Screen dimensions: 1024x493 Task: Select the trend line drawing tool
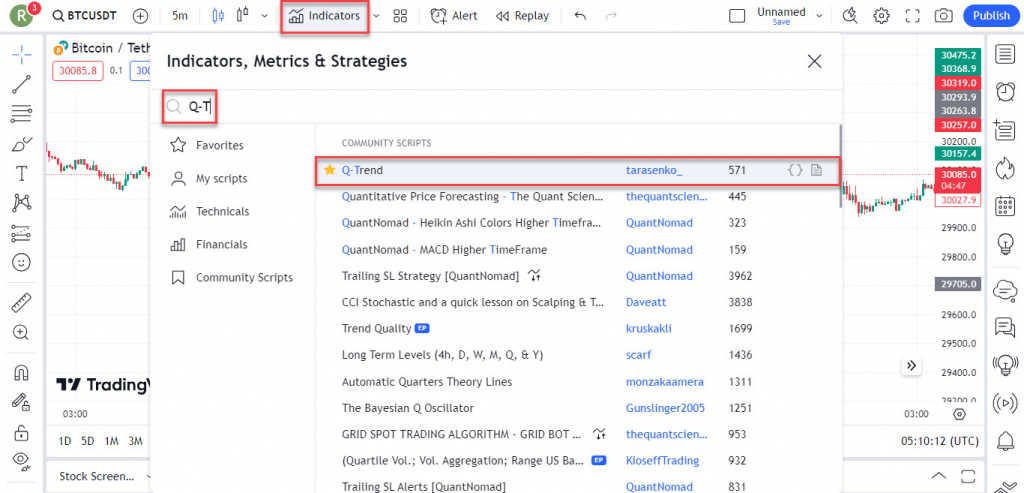[x=22, y=85]
